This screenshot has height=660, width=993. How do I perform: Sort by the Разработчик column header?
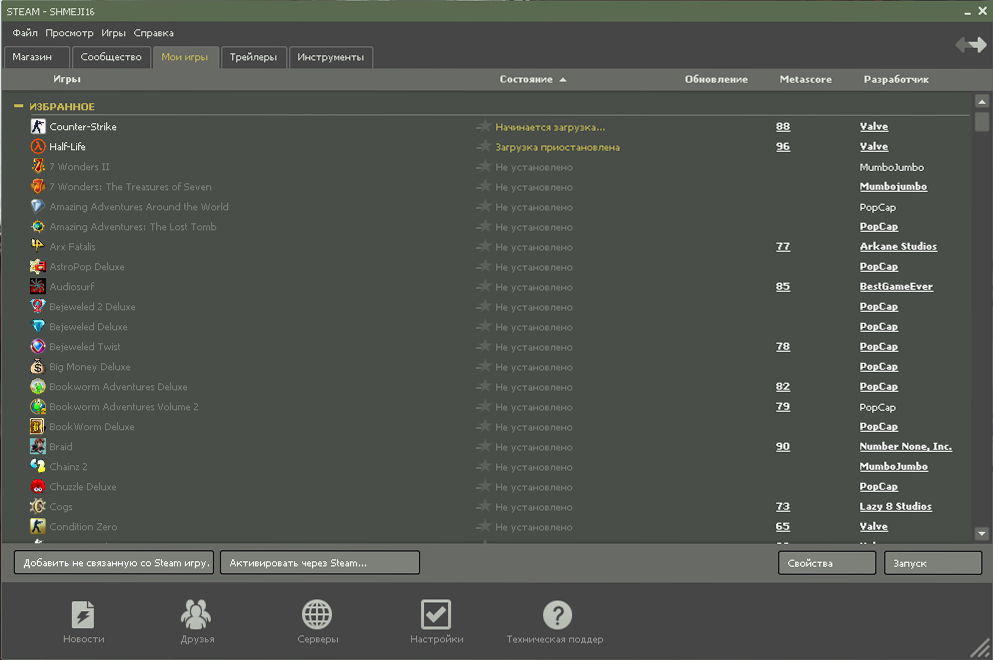[896, 79]
